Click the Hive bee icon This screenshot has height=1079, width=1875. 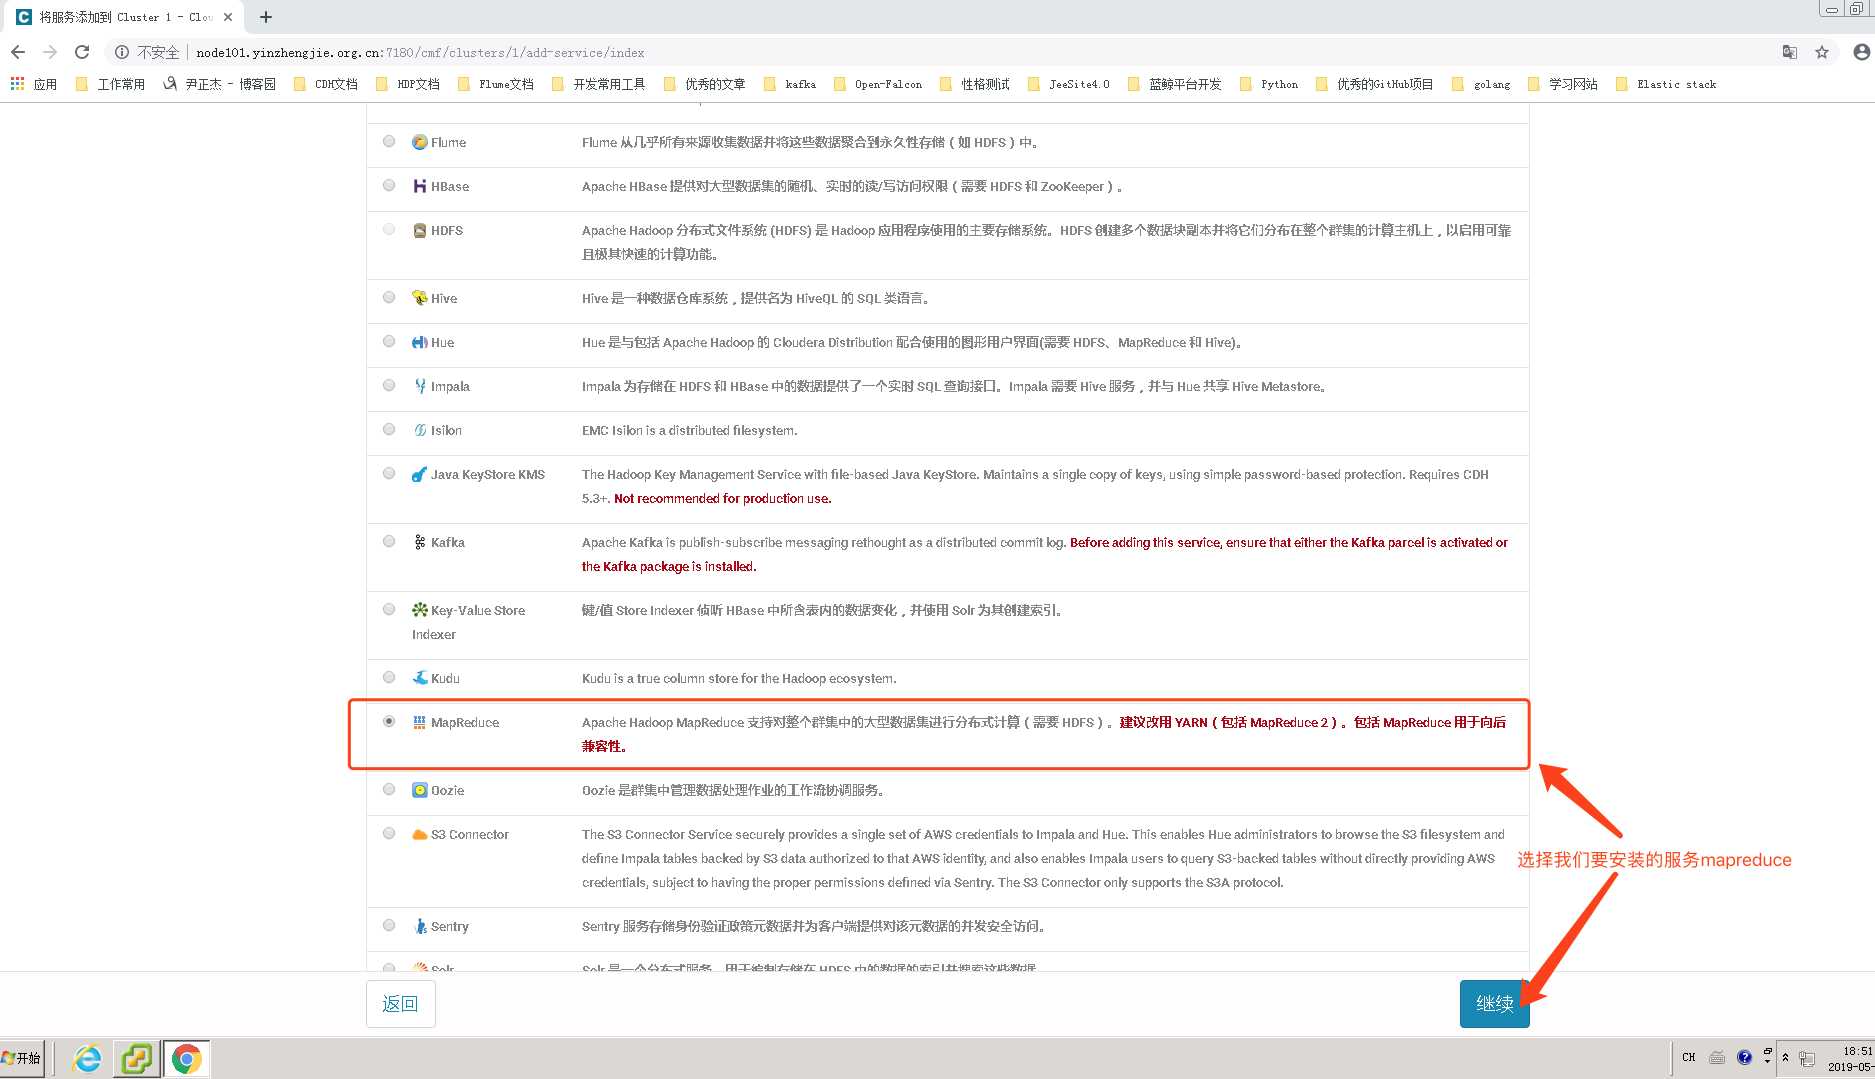(420, 298)
